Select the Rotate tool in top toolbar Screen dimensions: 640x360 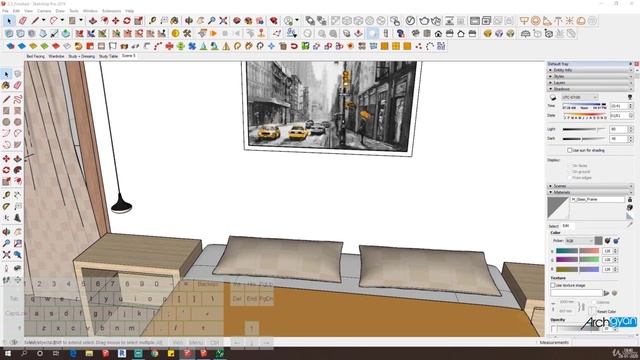pyautogui.click(x=127, y=20)
